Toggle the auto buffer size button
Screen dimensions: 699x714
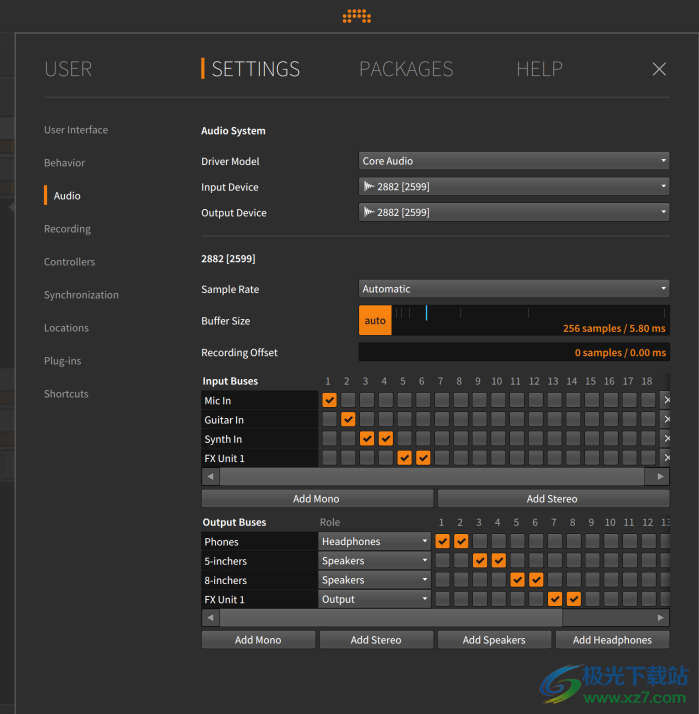375,320
